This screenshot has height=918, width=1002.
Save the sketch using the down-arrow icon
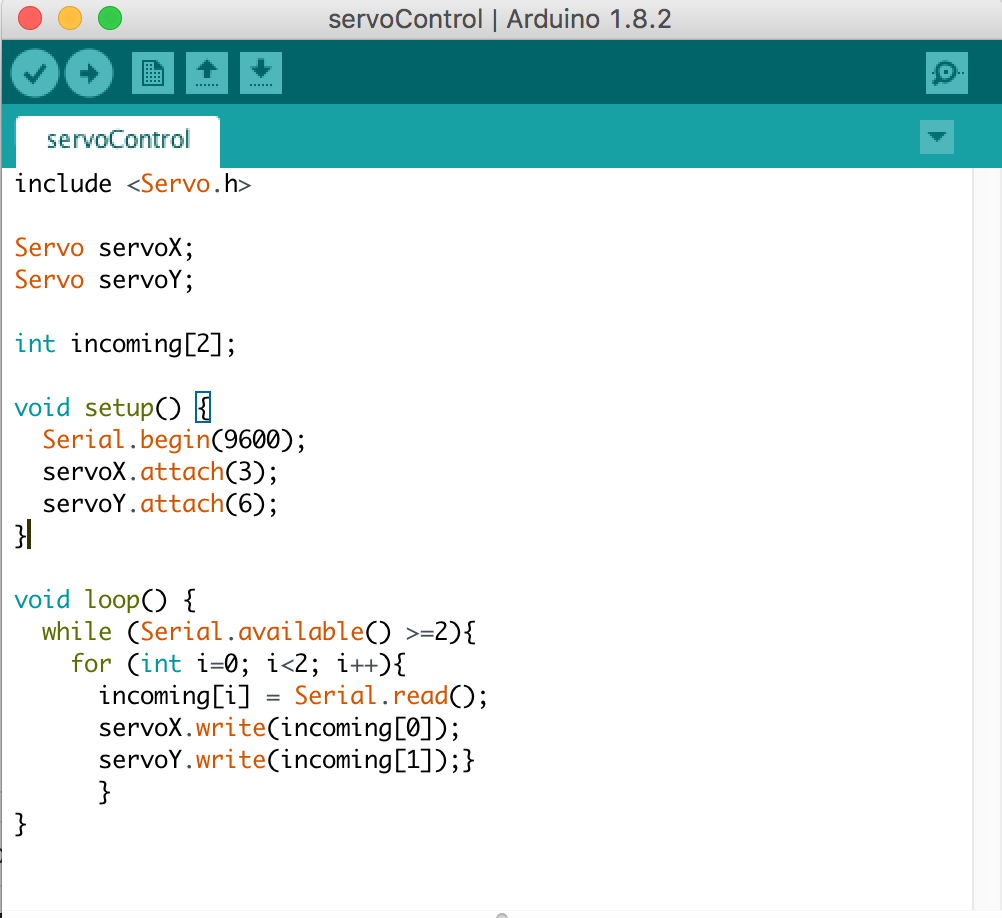(x=261, y=73)
